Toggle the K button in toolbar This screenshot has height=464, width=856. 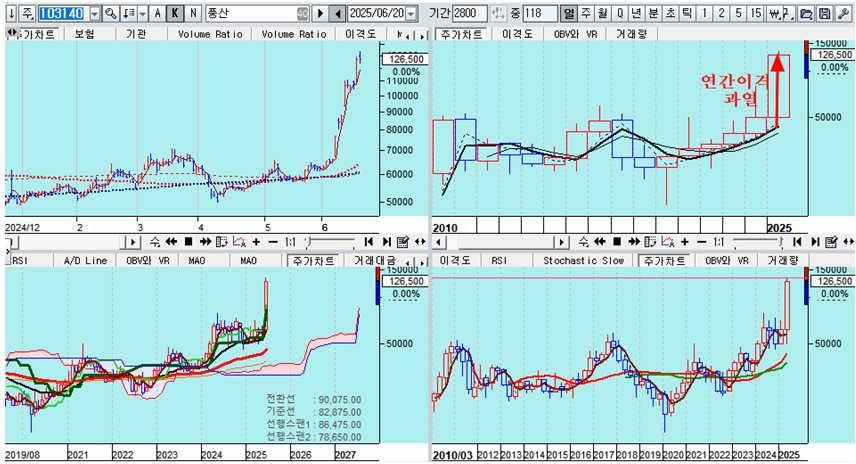click(x=175, y=14)
